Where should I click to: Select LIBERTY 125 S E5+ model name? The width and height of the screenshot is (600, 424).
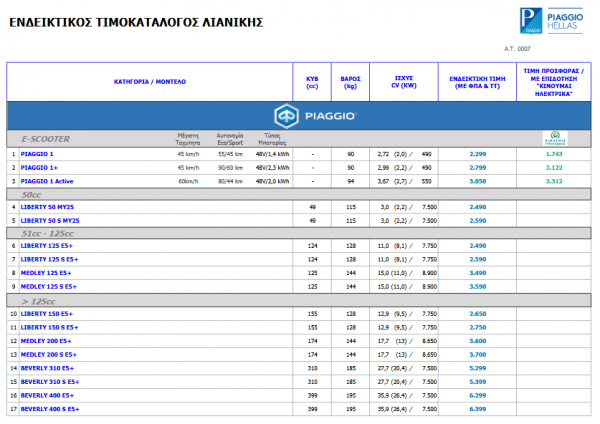click(49, 259)
